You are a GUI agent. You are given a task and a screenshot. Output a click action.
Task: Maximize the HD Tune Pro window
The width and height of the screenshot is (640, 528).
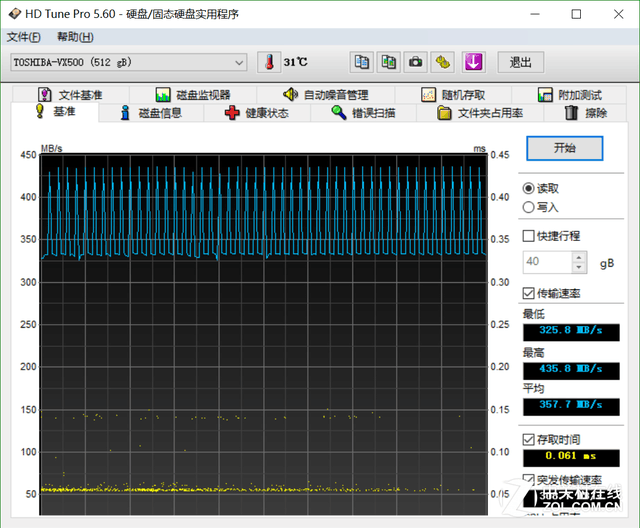coord(576,14)
